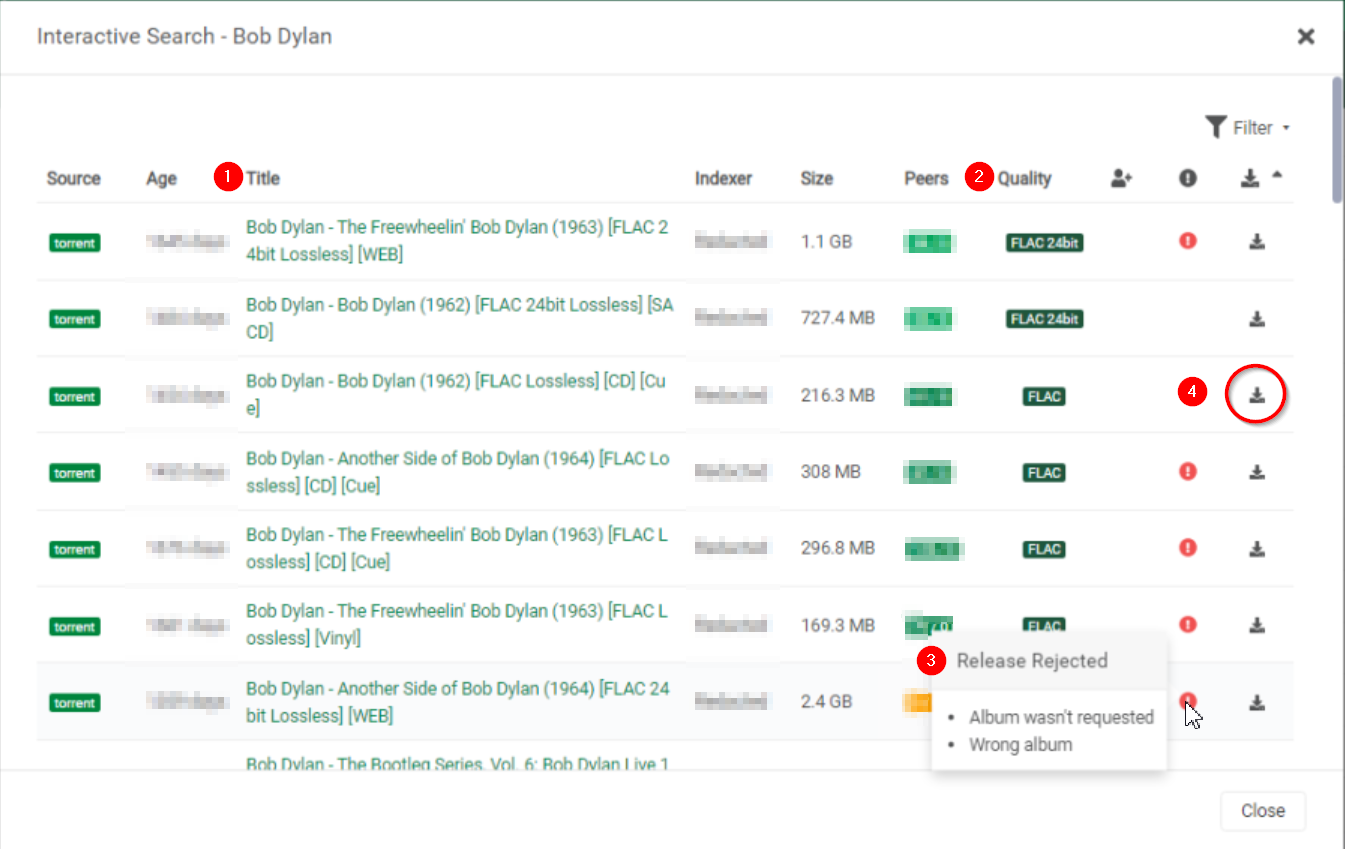
Task: Click 'Wrong album' in the tooltip
Action: point(1020,745)
